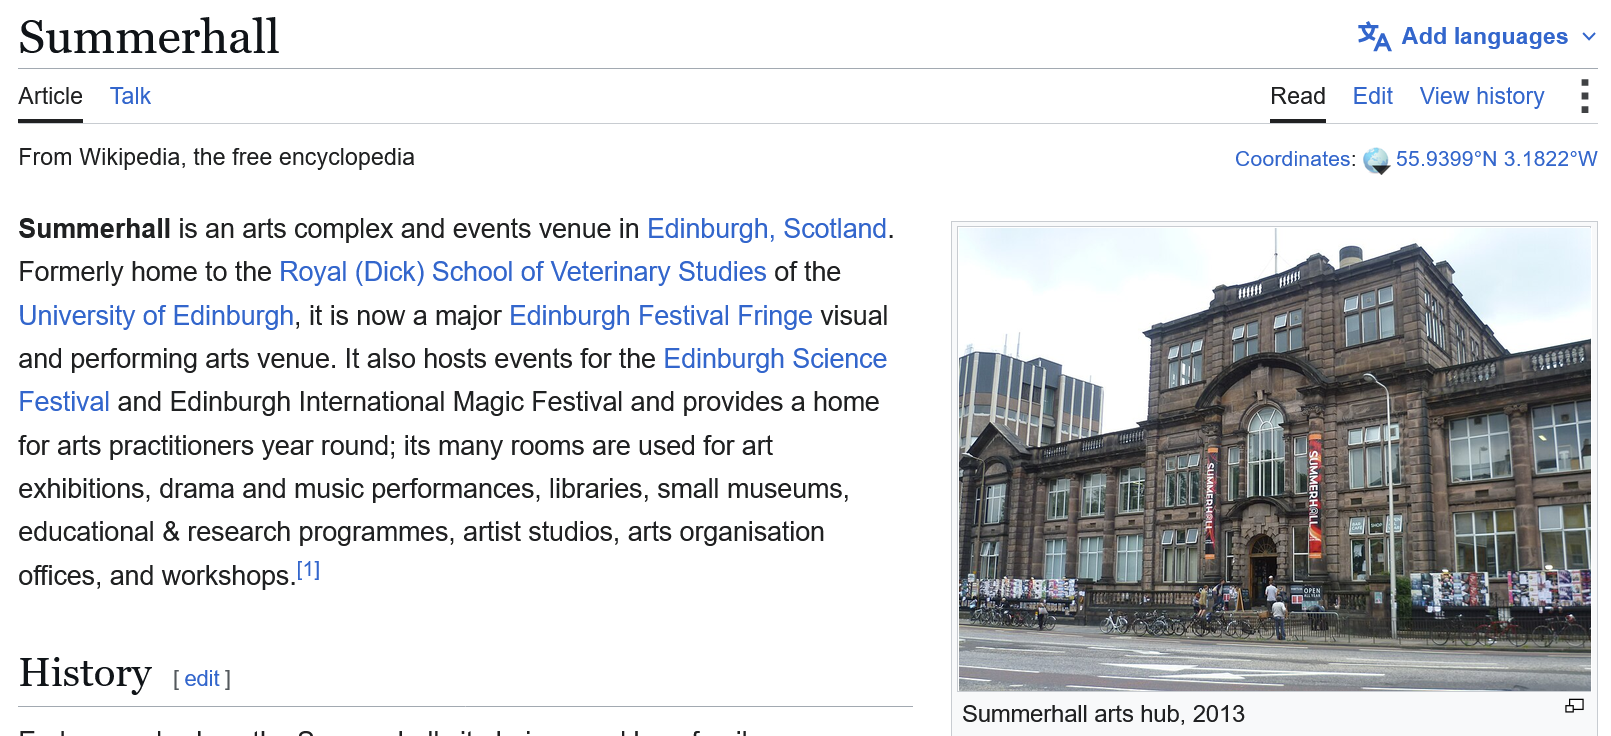Switch to the Article tab
This screenshot has width=1611, height=736.
50,96
